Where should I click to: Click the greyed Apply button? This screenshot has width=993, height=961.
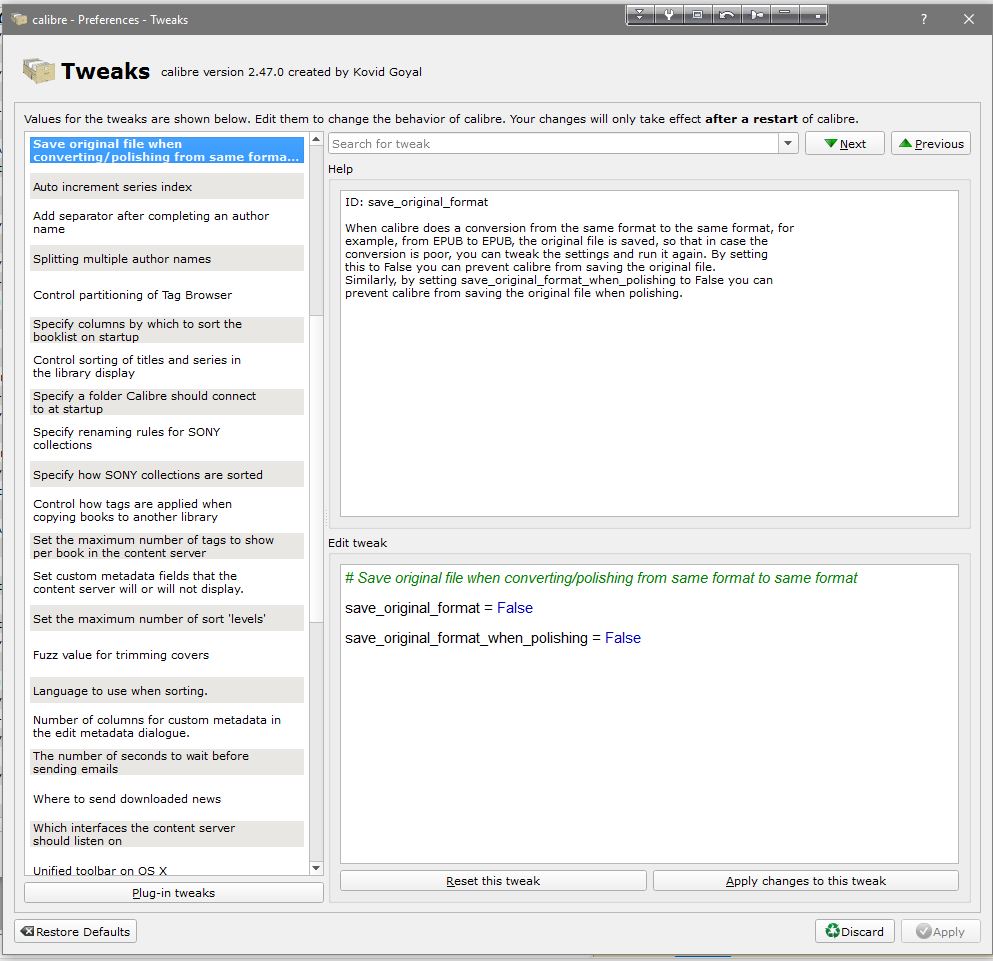940,931
